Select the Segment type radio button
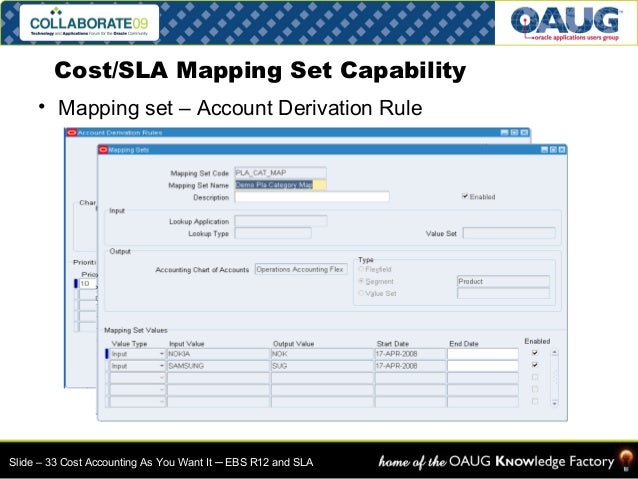 (361, 281)
